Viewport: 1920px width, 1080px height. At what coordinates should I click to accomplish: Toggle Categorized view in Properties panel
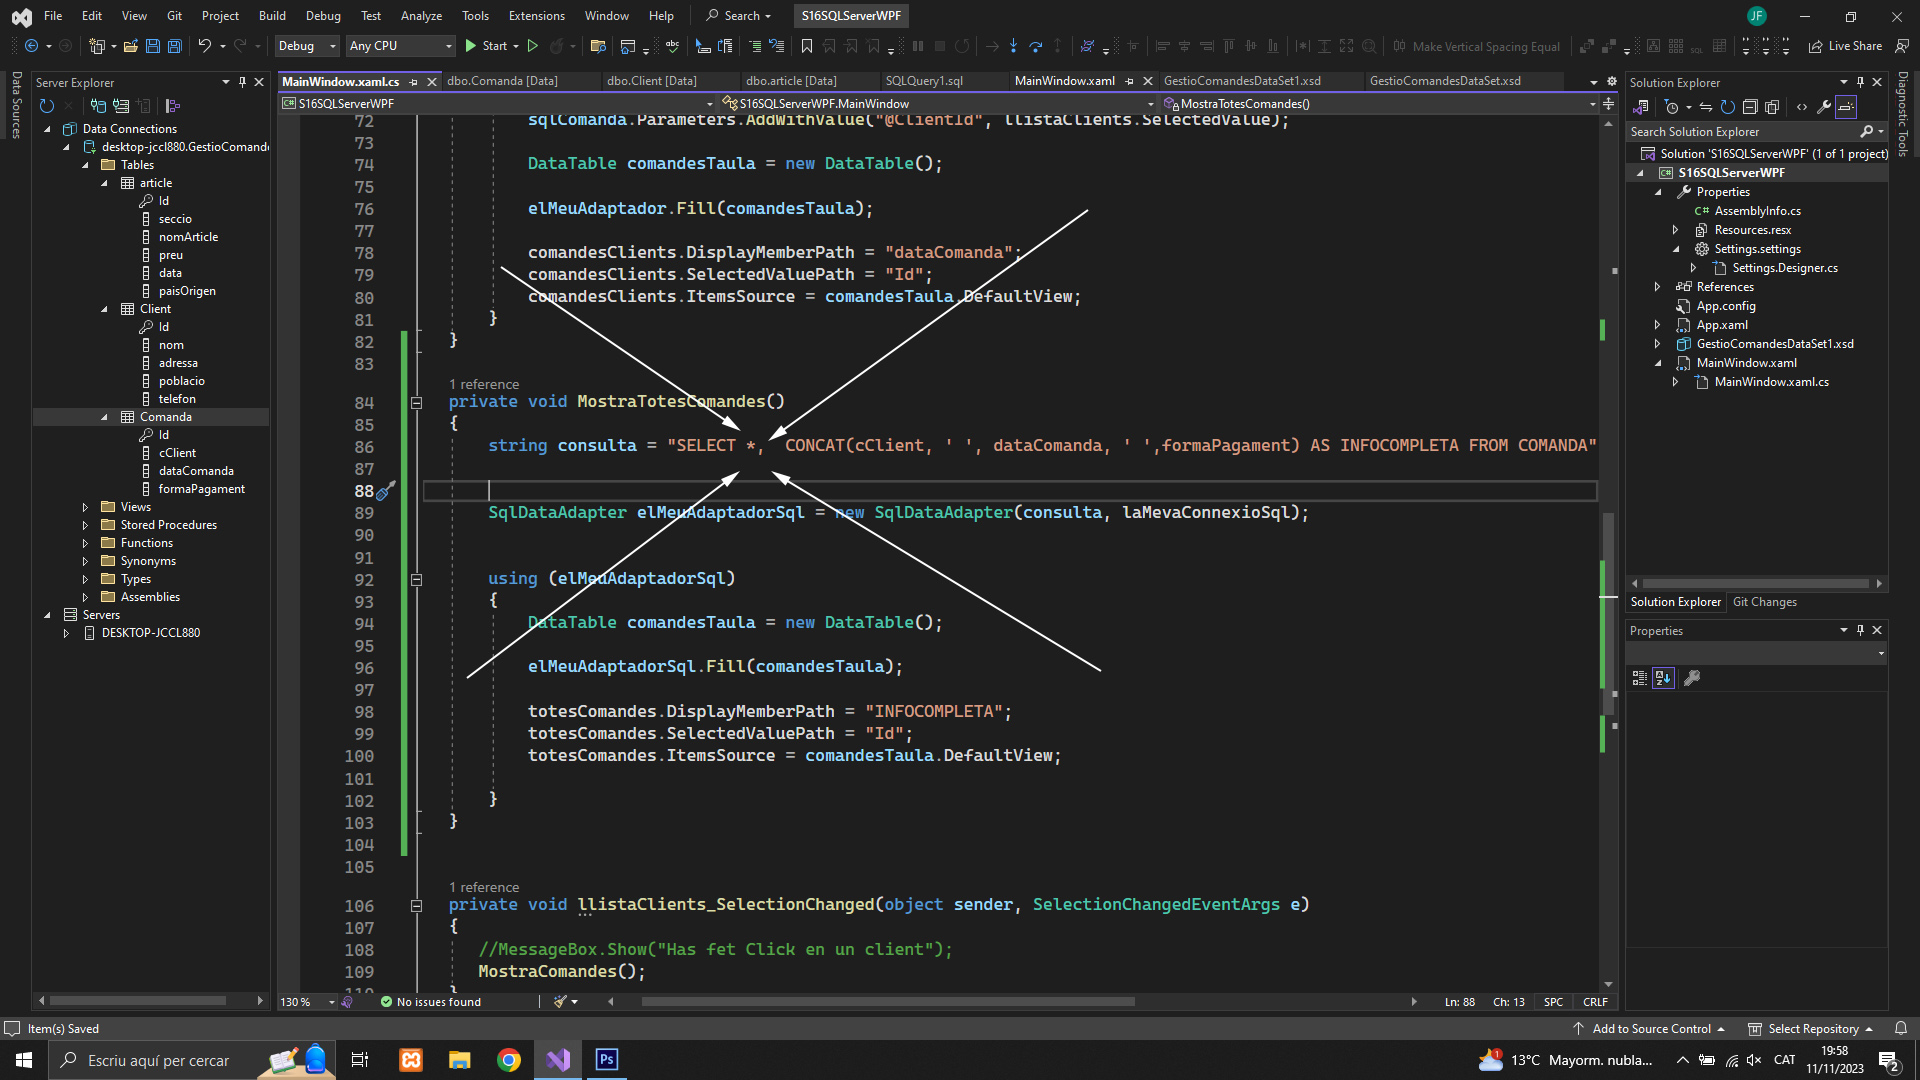click(x=1639, y=678)
